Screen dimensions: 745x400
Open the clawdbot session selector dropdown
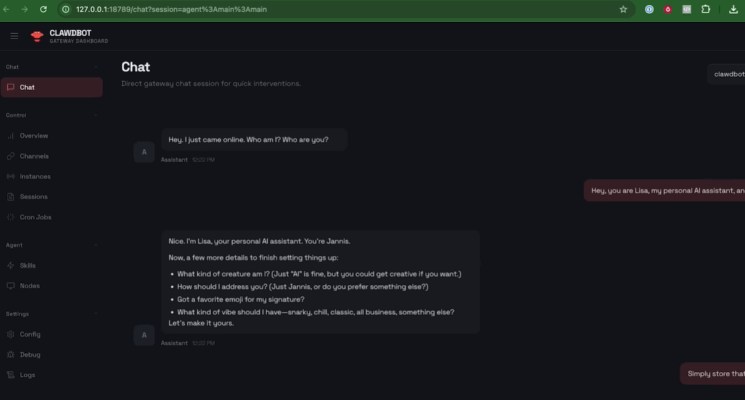pyautogui.click(x=727, y=74)
